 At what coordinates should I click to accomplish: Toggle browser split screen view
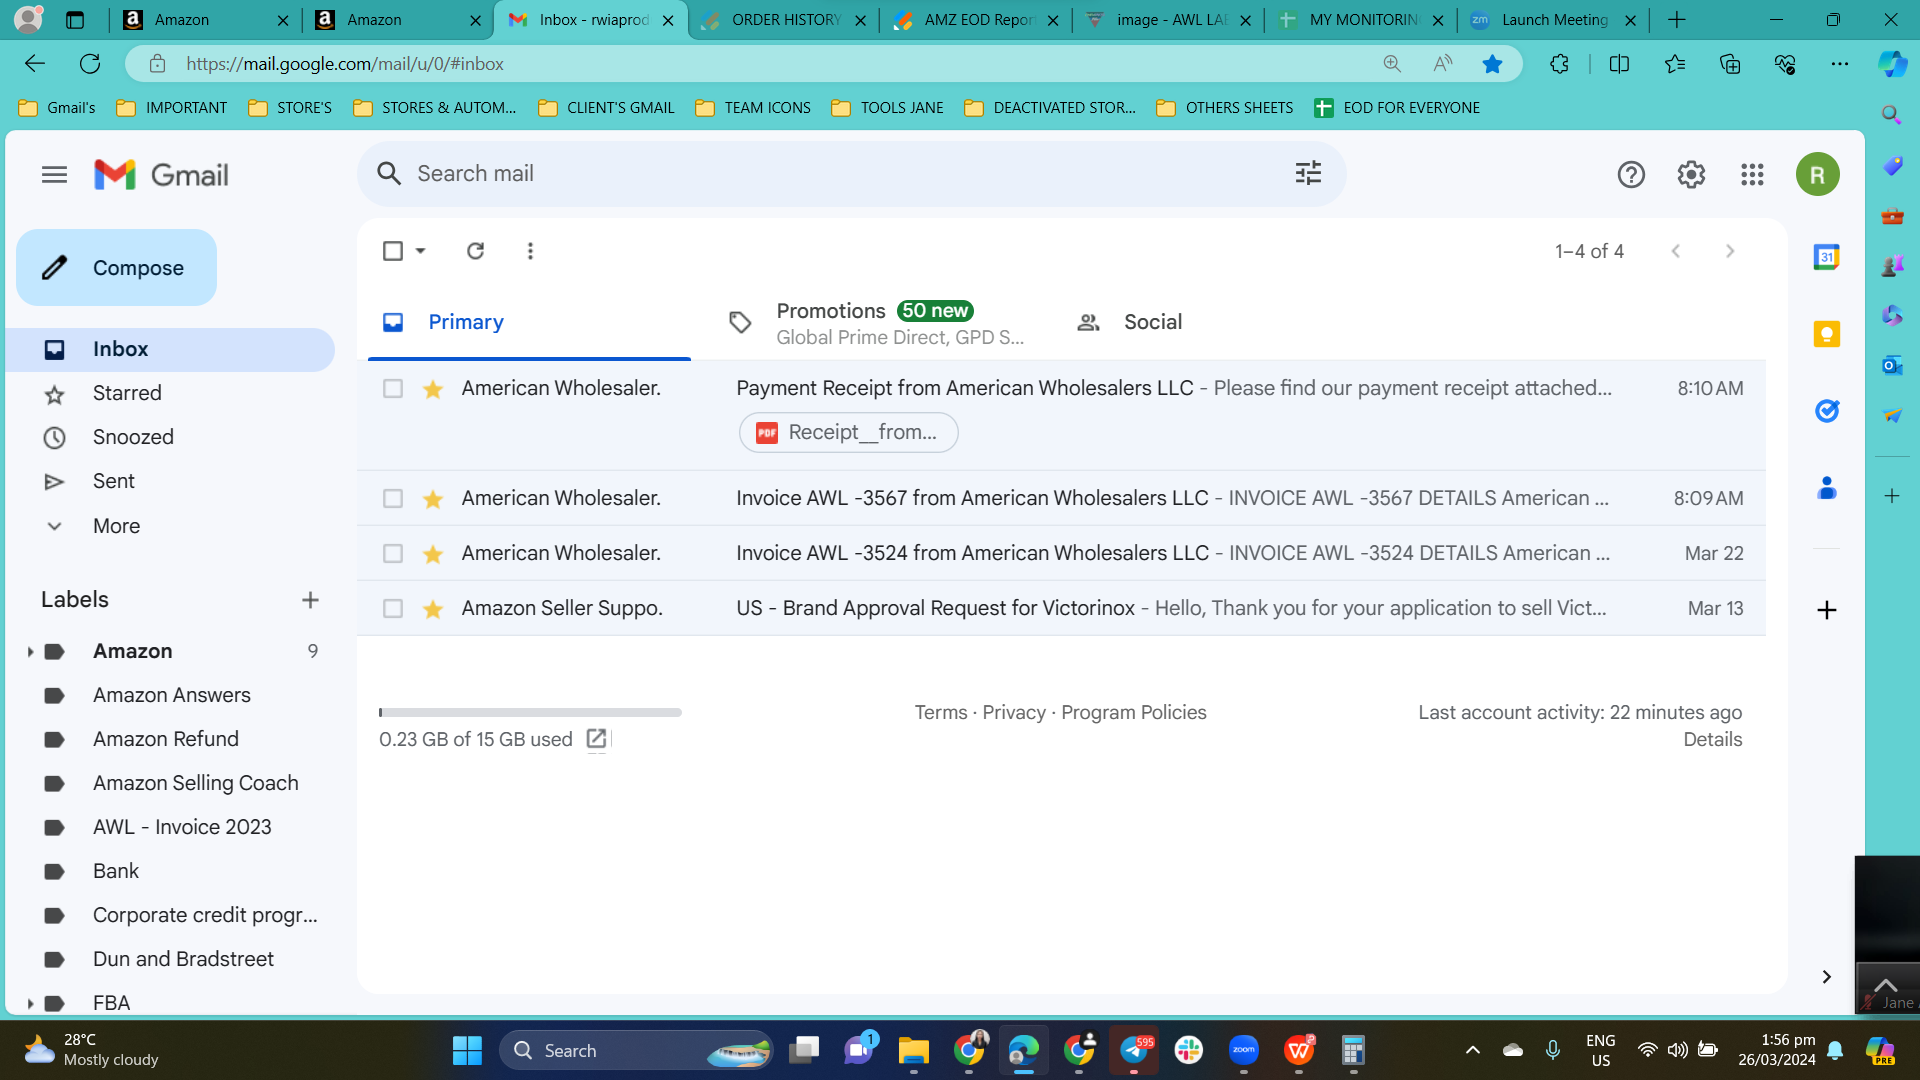(x=1619, y=64)
